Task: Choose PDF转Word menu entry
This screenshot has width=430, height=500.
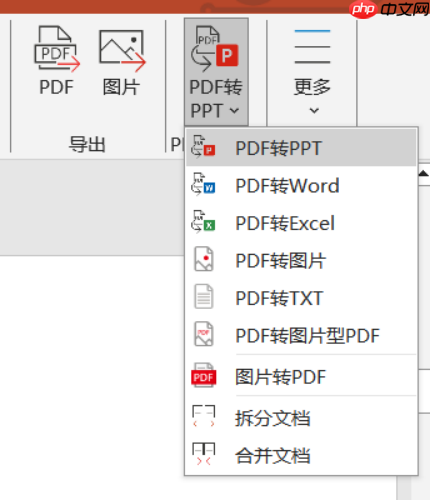Action: (x=301, y=186)
